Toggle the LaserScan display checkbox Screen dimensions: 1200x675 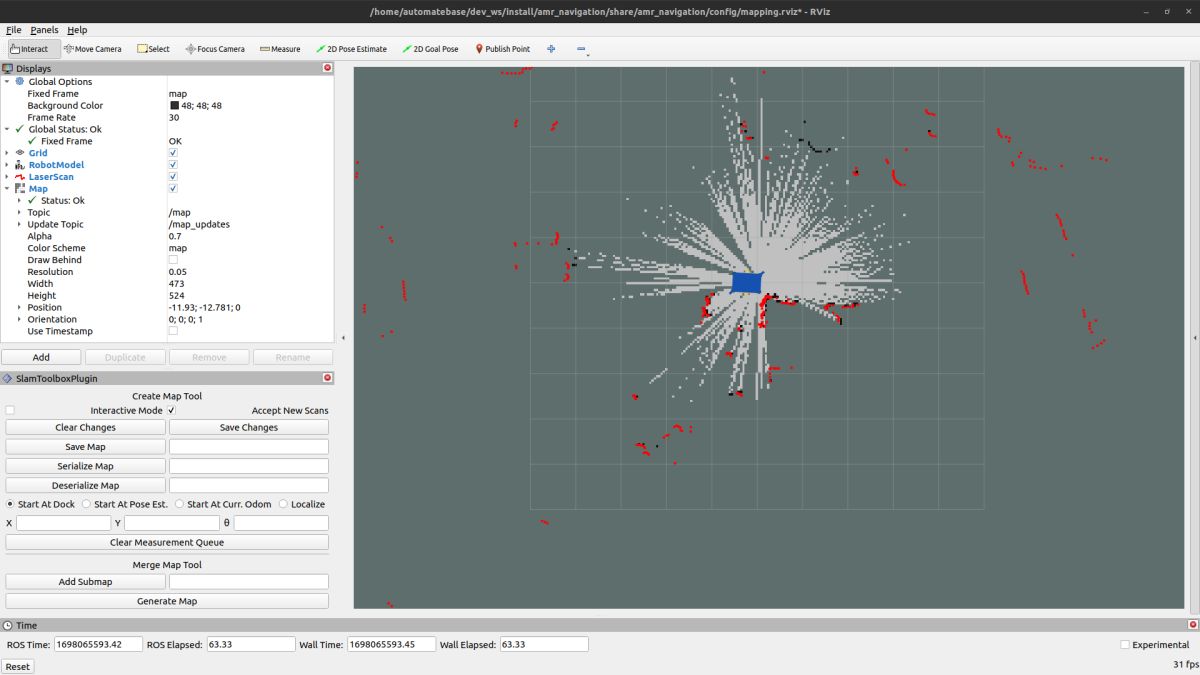click(173, 177)
